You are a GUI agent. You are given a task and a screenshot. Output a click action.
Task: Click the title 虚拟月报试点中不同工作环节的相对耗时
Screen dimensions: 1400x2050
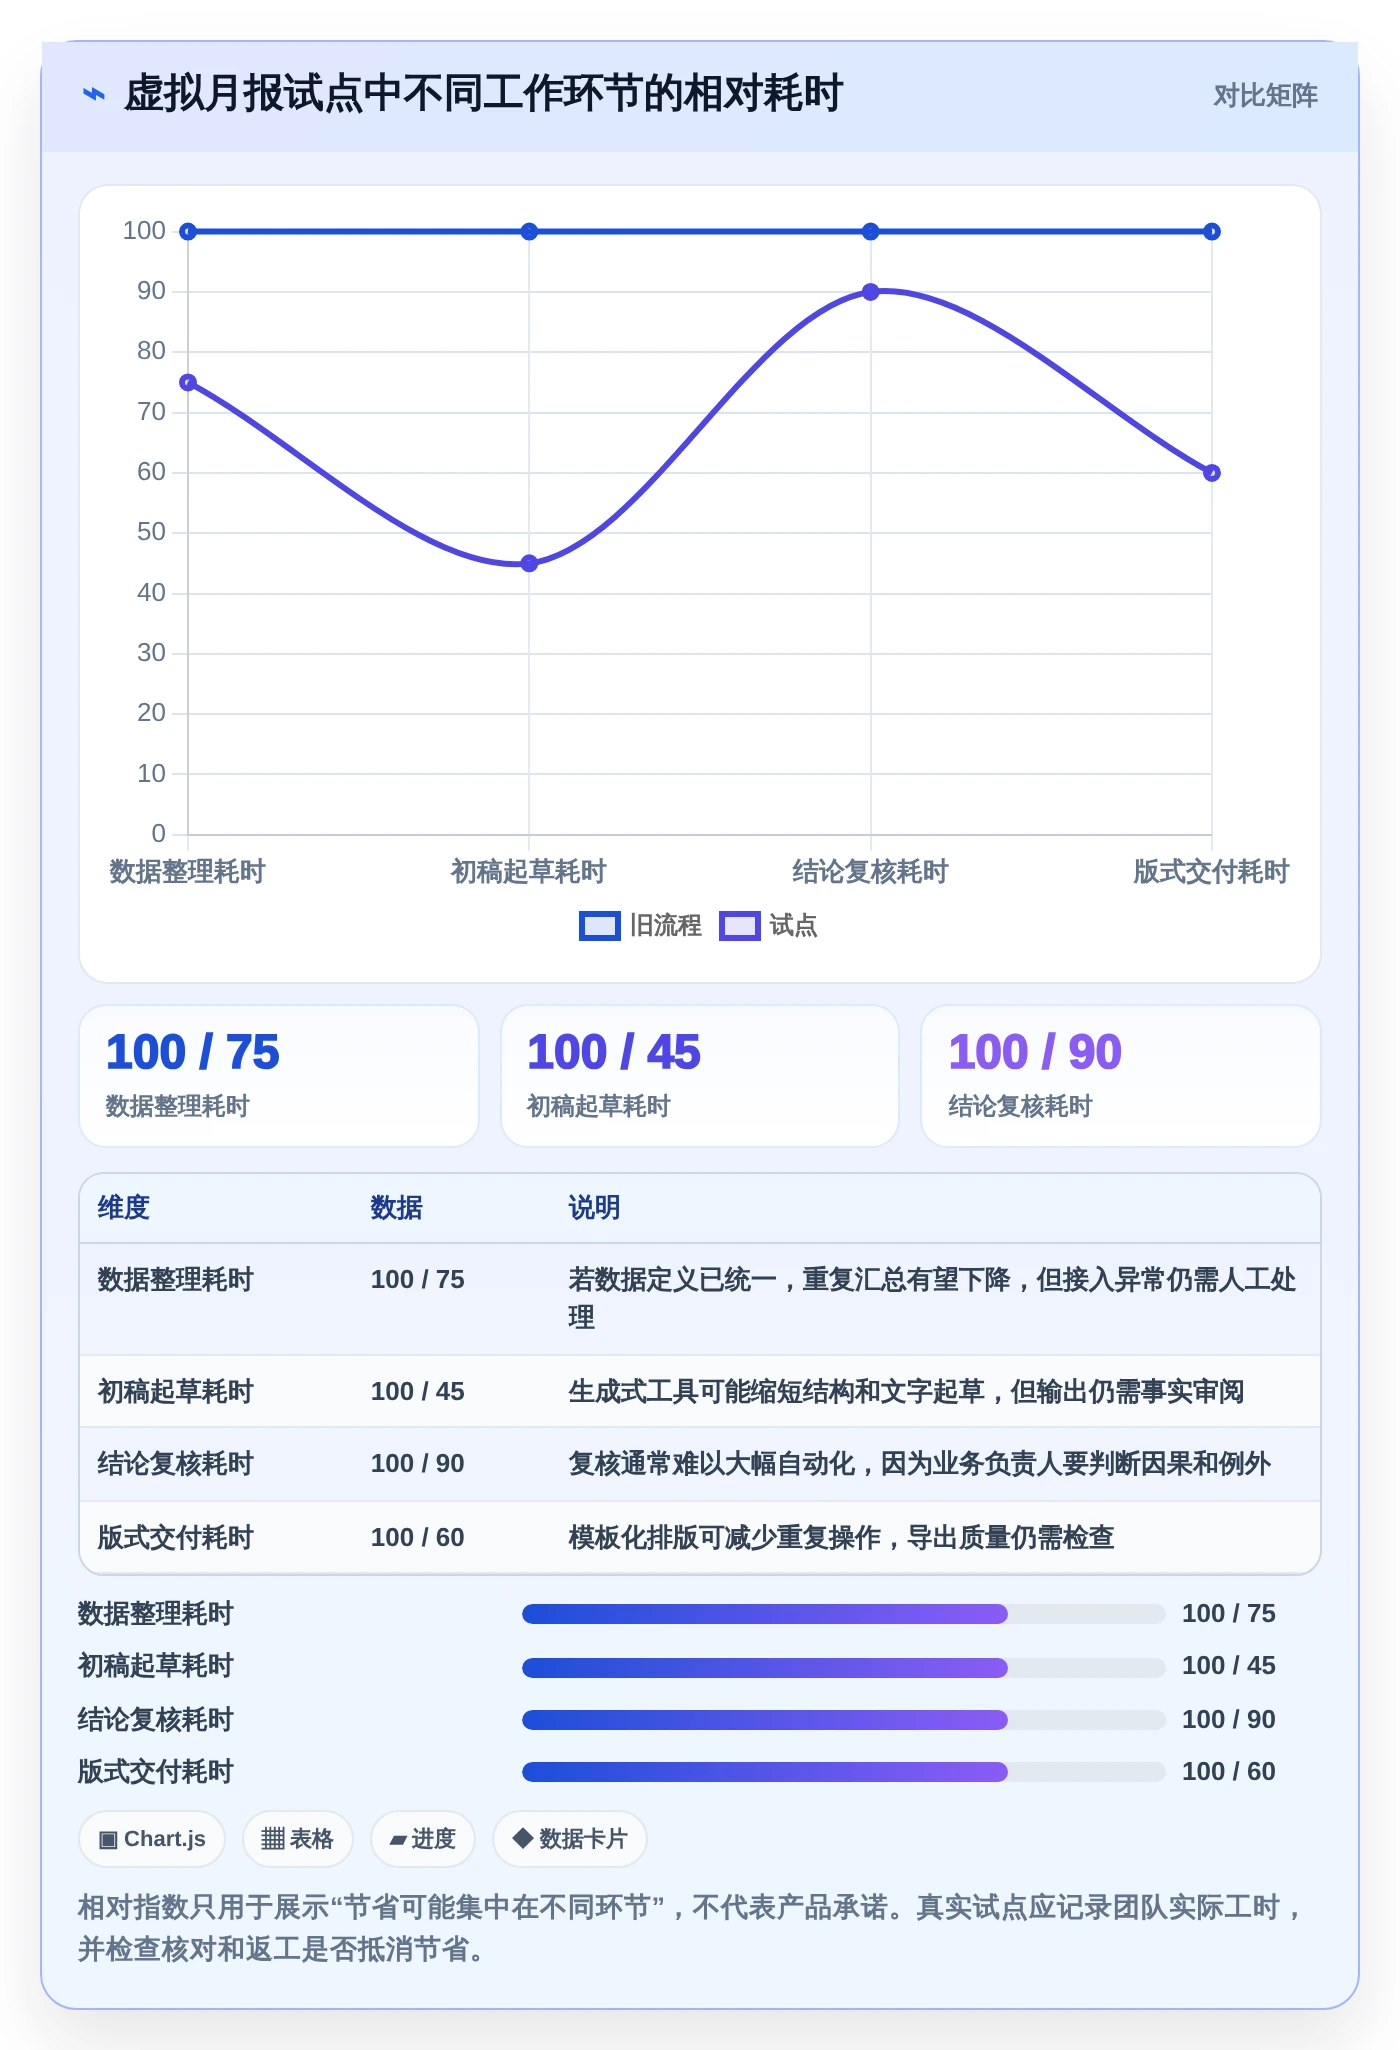point(483,95)
